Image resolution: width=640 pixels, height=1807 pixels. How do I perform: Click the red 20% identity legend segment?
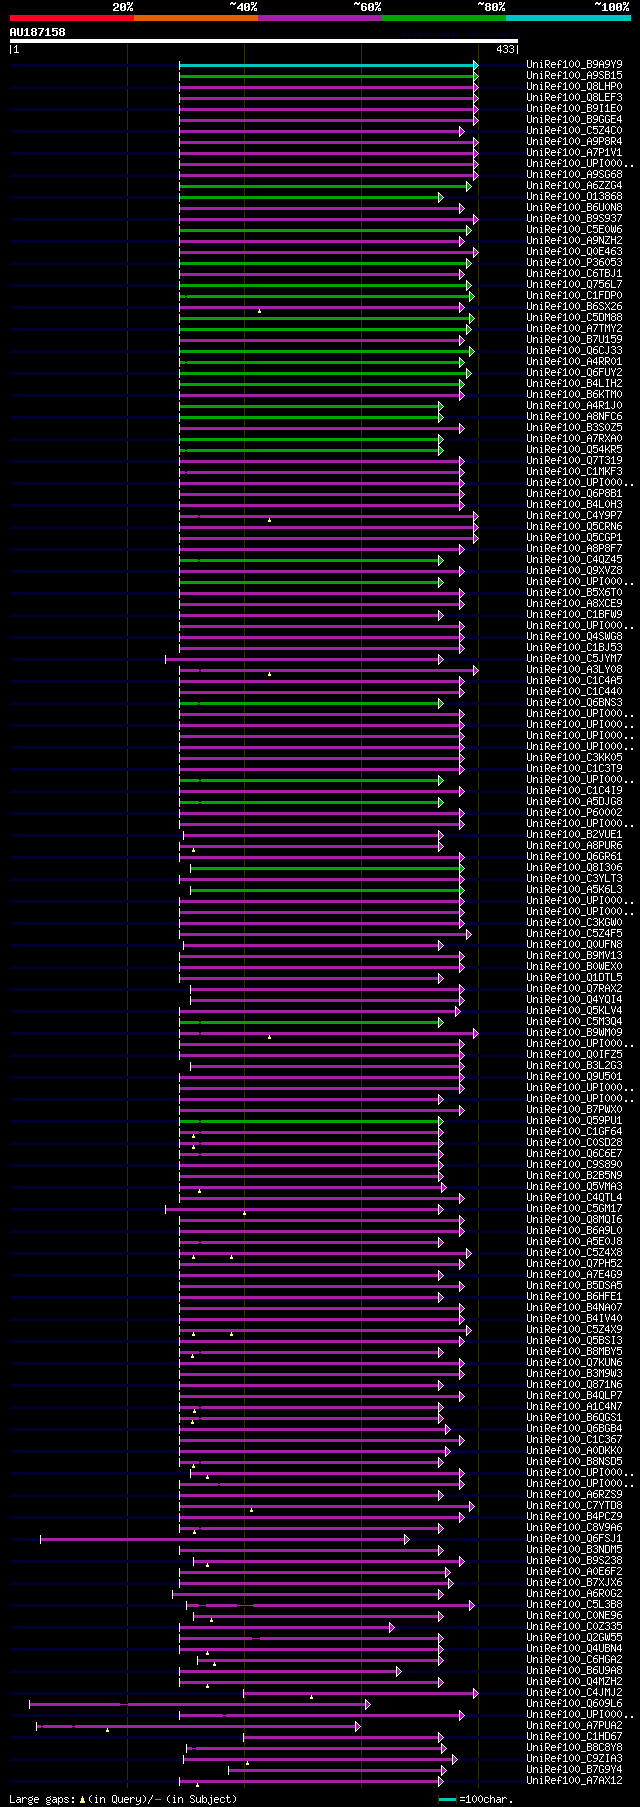(72, 18)
